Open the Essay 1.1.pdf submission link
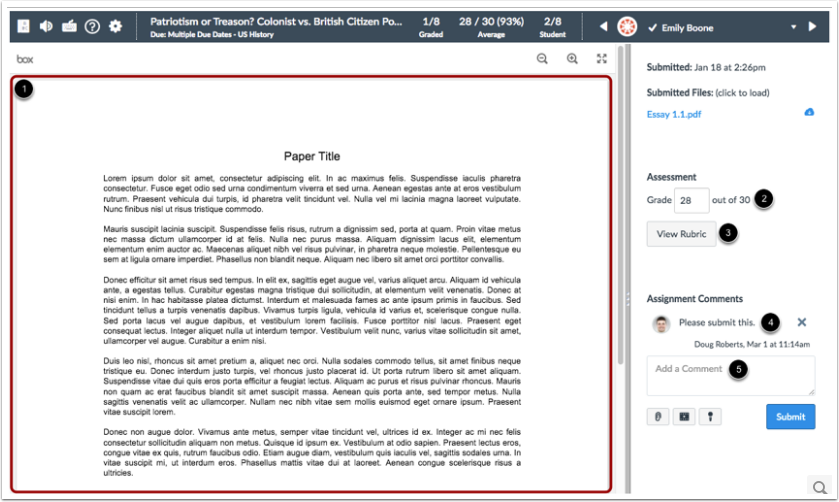This screenshot has width=839, height=502. click(674, 114)
